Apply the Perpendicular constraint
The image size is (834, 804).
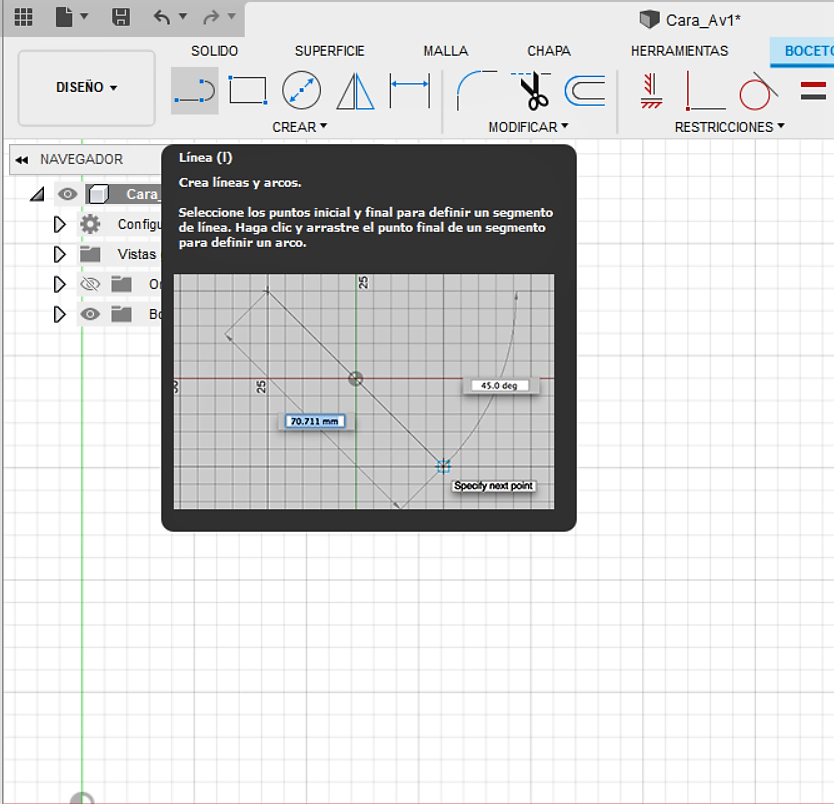tap(705, 90)
